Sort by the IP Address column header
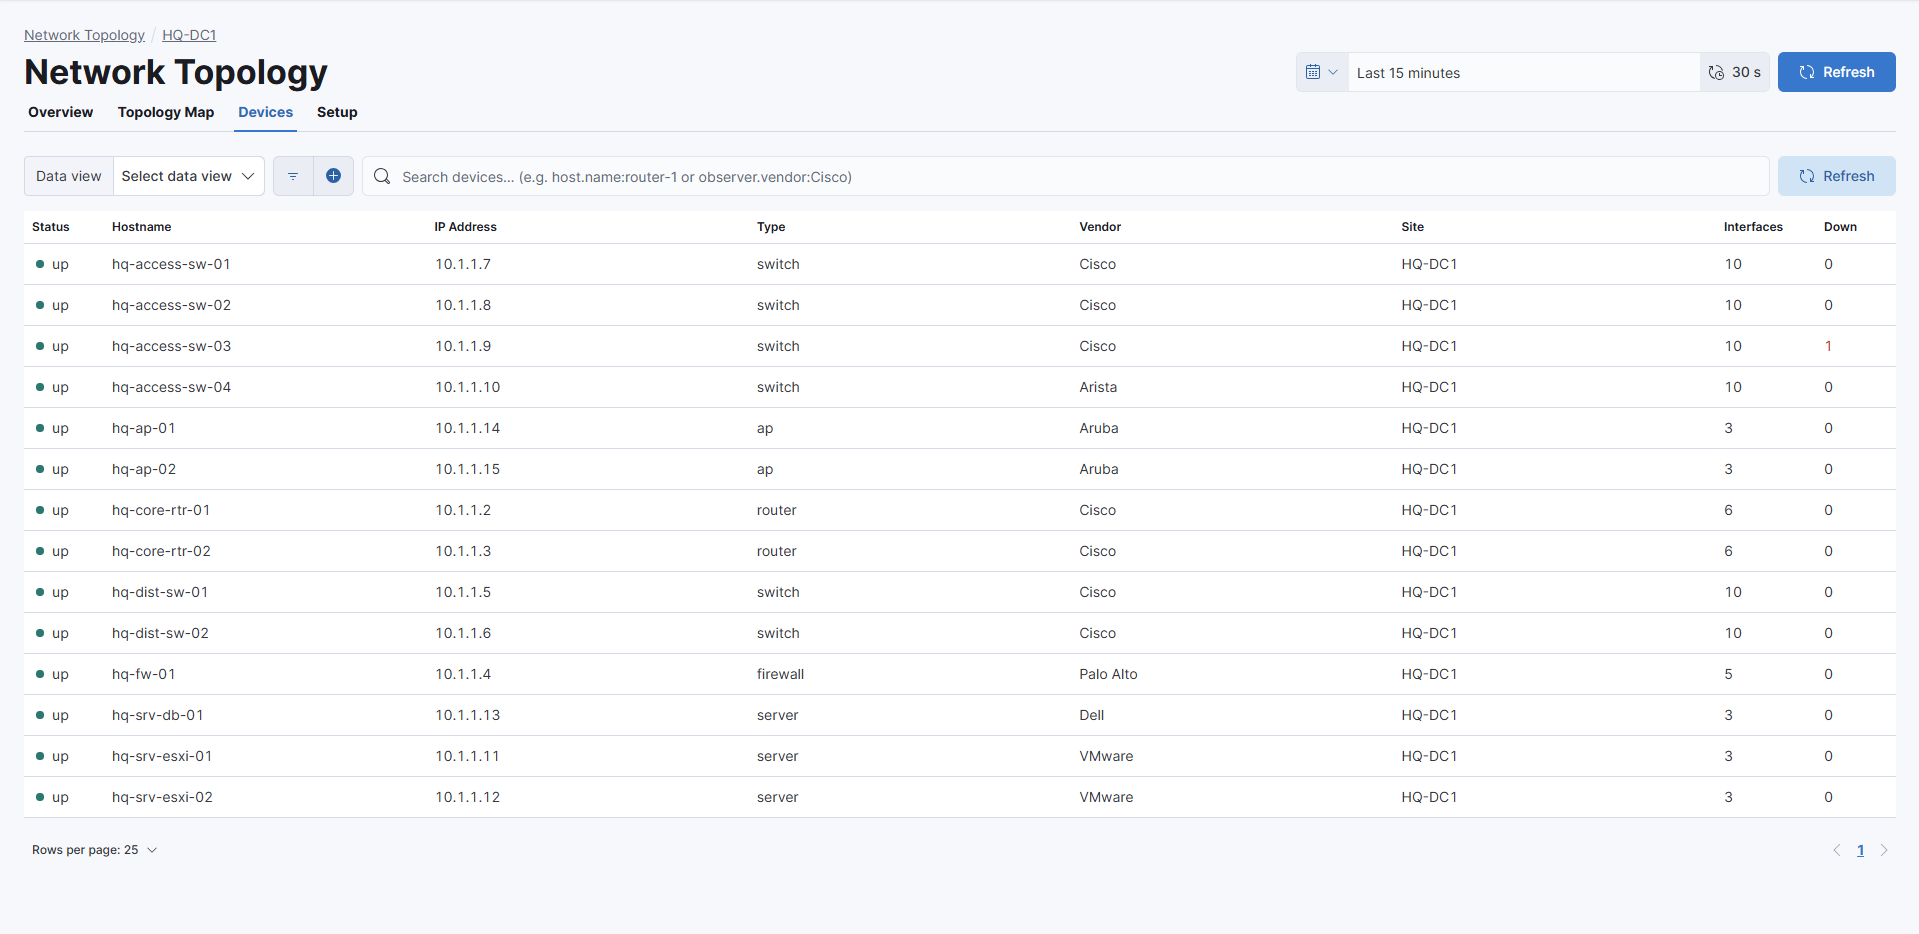Screen dimensions: 1919x934 tap(466, 227)
